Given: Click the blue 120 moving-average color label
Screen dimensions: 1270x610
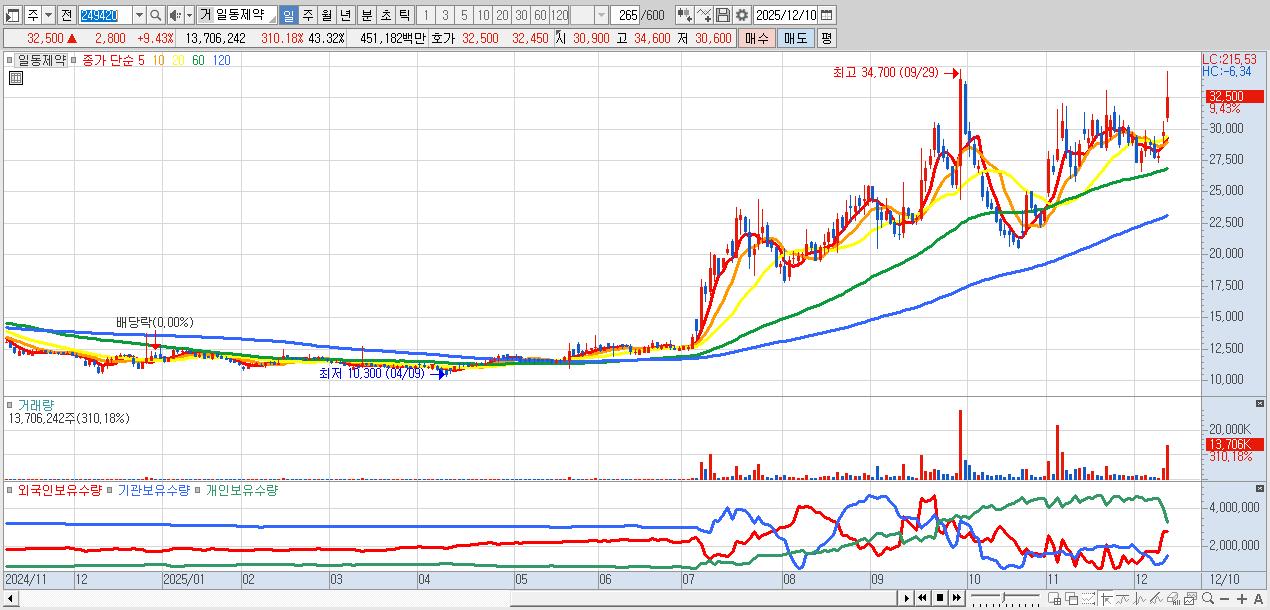Looking at the screenshot, I should tap(221, 60).
